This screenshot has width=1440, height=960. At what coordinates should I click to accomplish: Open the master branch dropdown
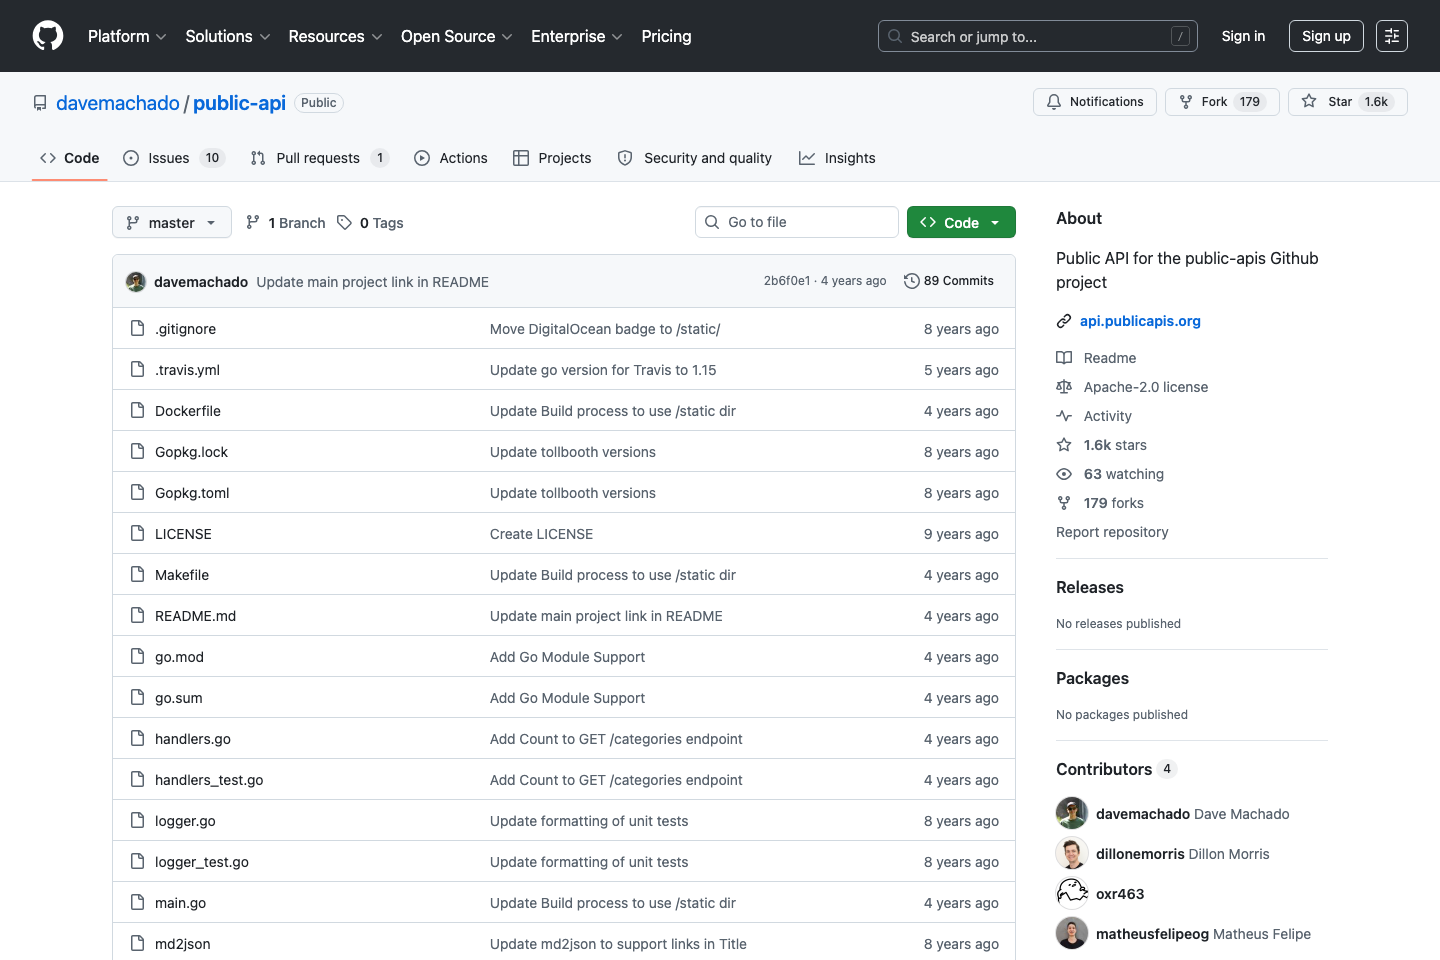(171, 222)
